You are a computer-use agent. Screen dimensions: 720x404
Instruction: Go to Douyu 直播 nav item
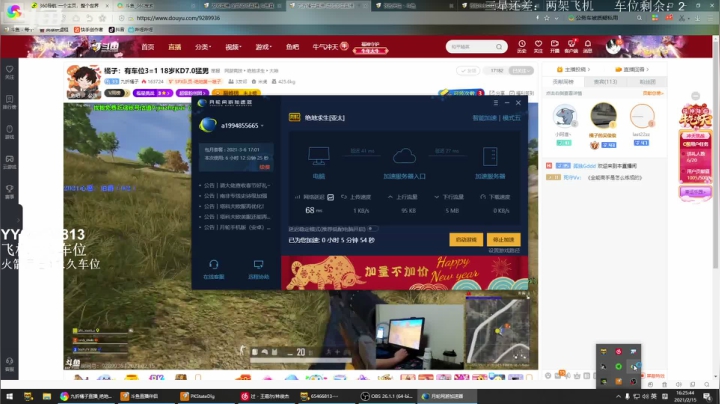(x=174, y=47)
